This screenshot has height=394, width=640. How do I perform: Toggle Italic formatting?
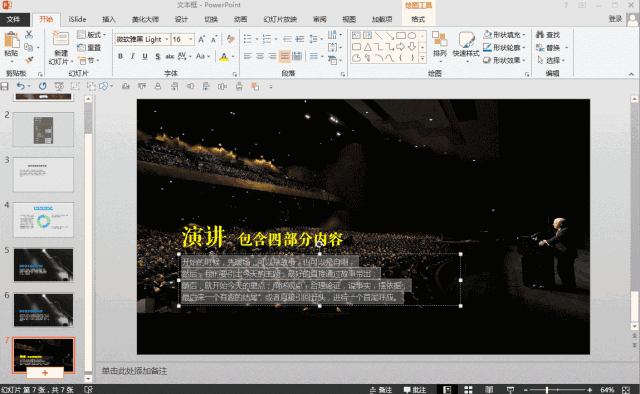(x=133, y=56)
